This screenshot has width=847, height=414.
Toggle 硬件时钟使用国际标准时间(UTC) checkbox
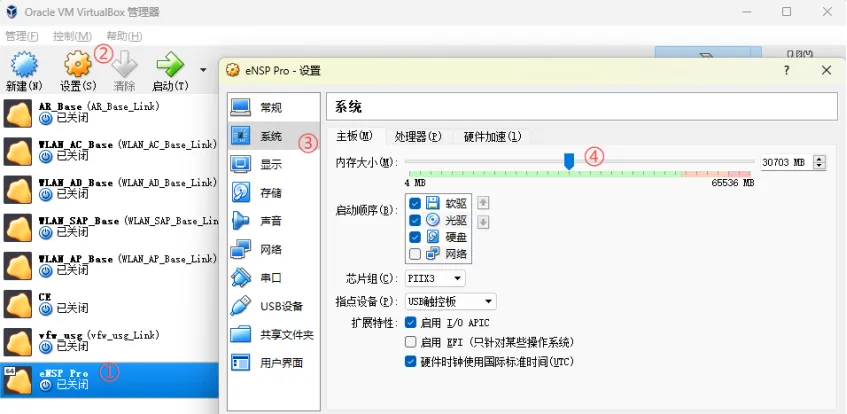point(411,361)
